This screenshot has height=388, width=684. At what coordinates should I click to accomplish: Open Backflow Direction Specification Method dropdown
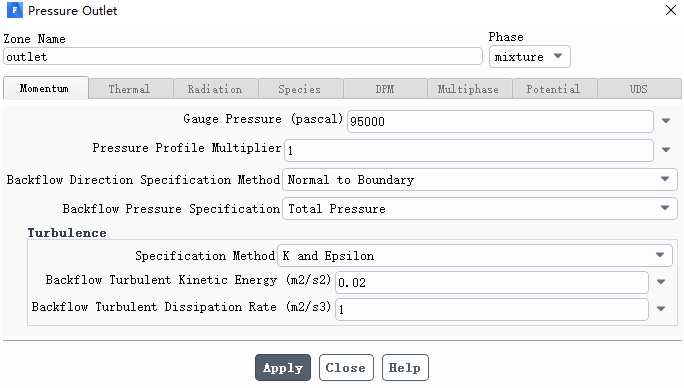[x=479, y=179]
